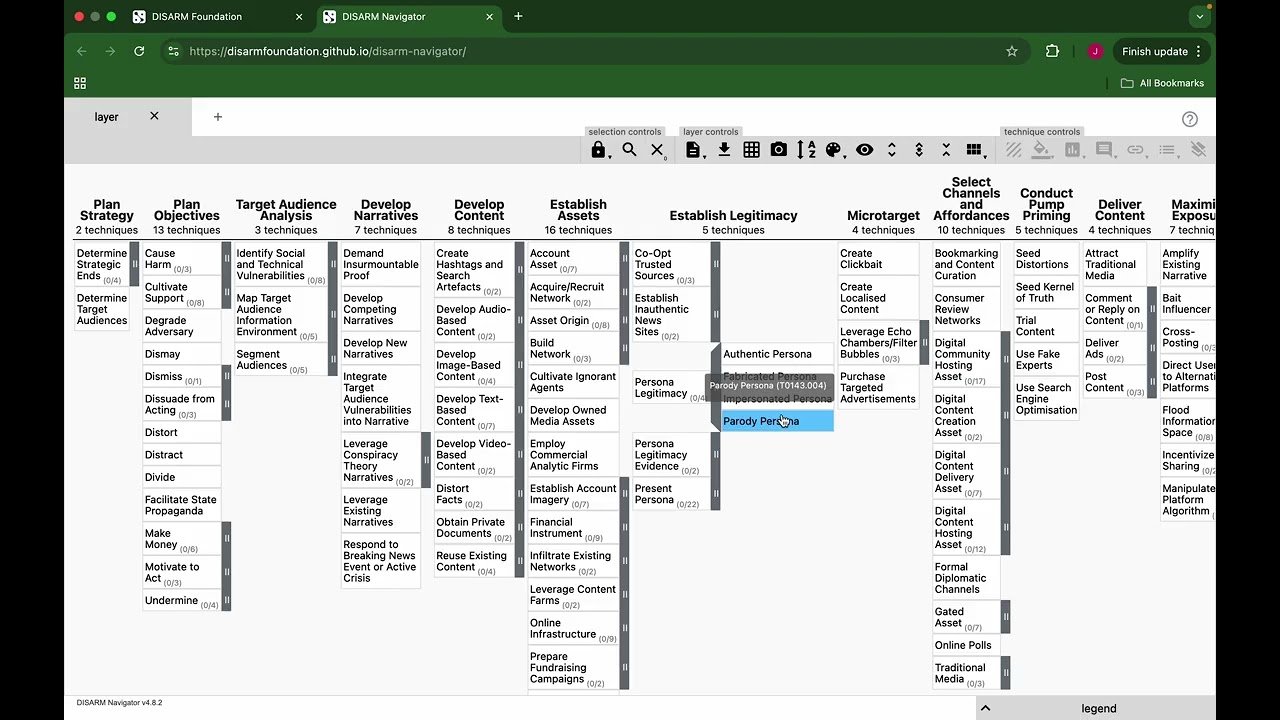Viewport: 1280px width, 720px height.
Task: Switch to the layer tab
Action: pyautogui.click(x=107, y=117)
